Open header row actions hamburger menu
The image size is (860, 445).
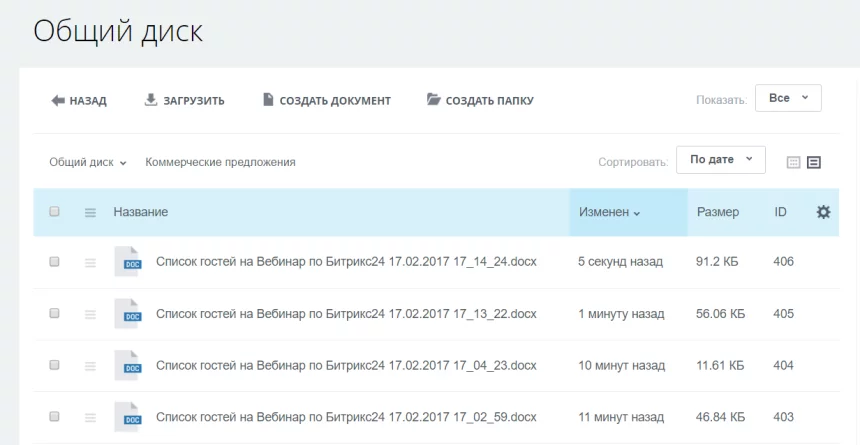click(90, 212)
